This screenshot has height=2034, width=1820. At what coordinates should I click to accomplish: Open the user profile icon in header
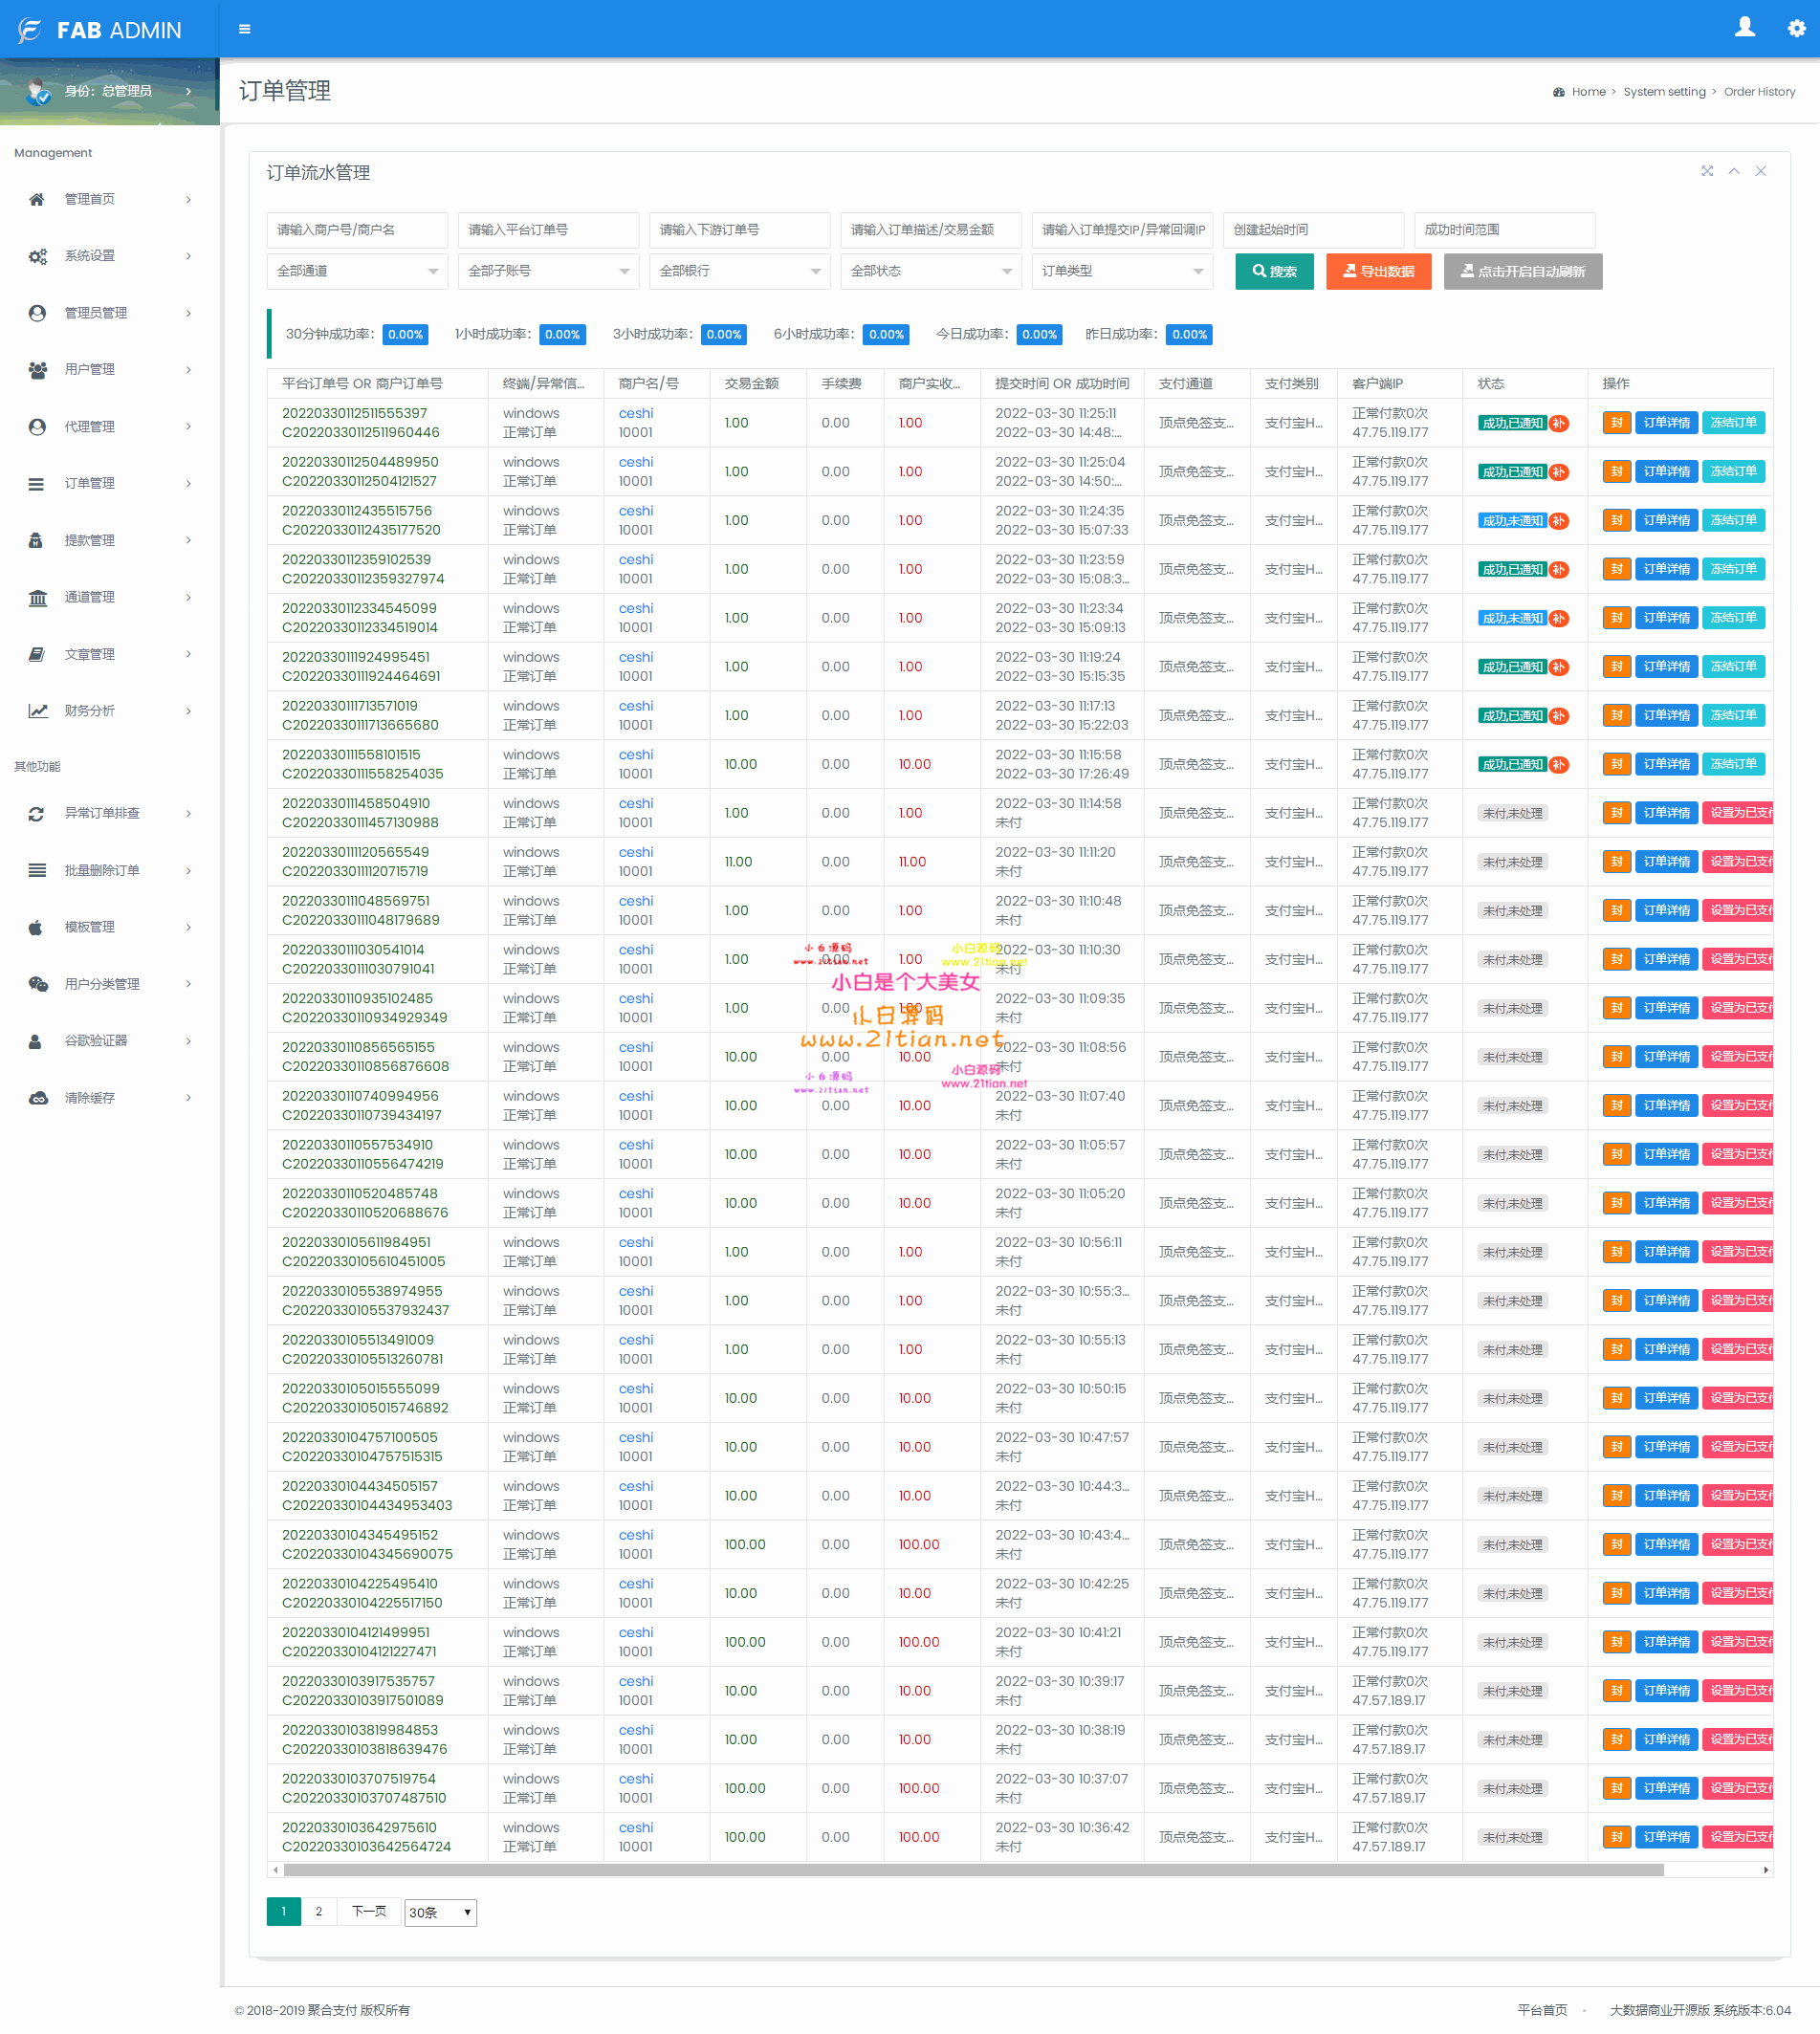[1745, 28]
